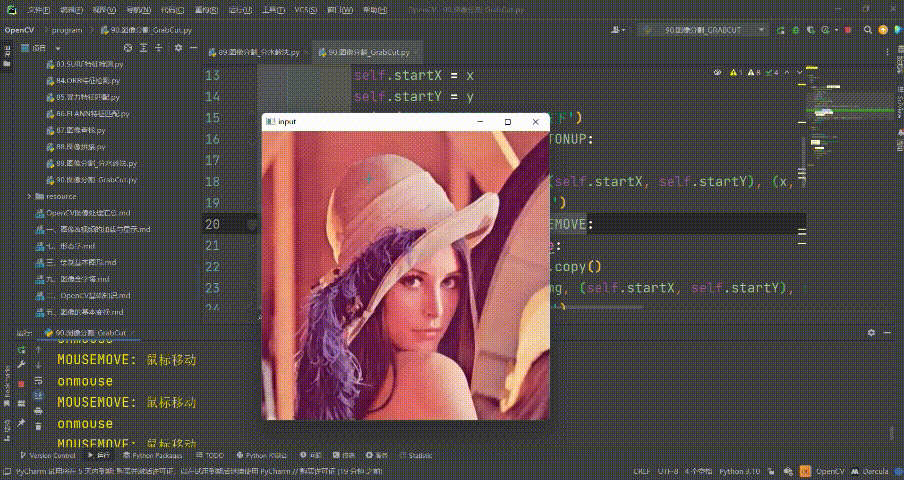Click the Debug bug icon in top toolbar

coord(796,30)
